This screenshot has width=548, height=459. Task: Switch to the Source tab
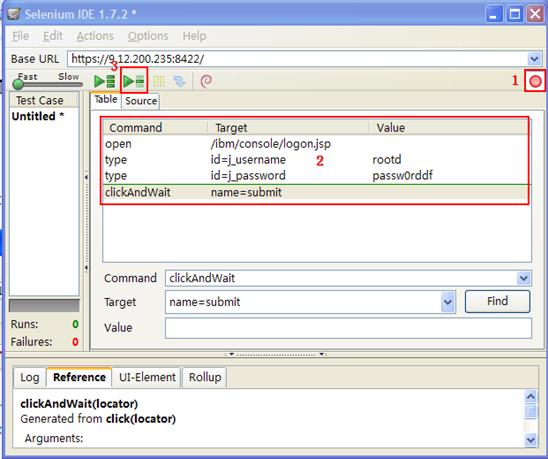coord(141,101)
